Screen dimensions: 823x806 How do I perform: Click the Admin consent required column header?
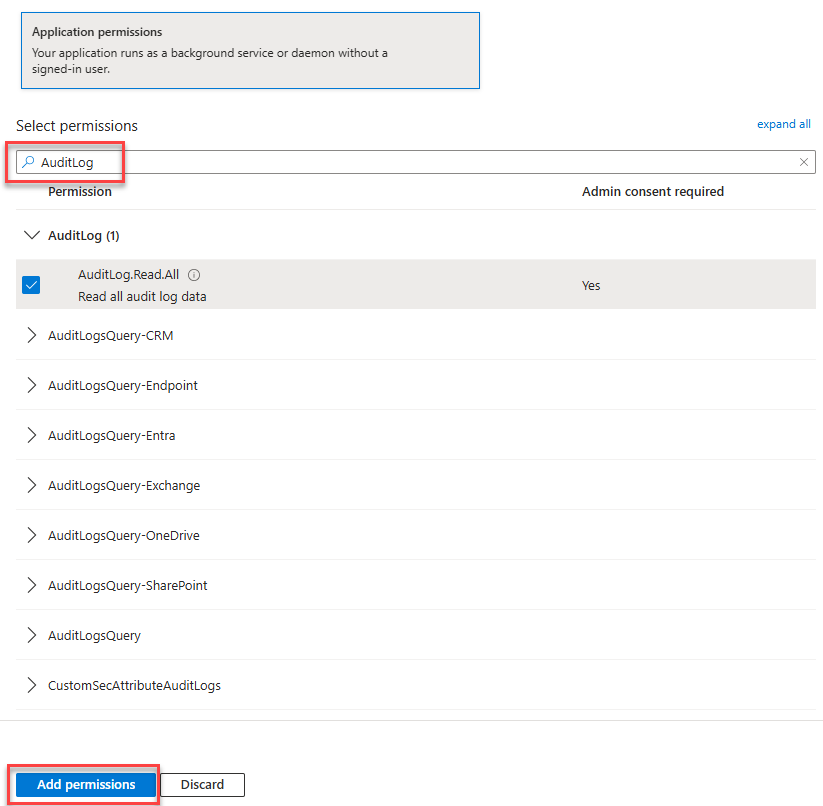[652, 192]
